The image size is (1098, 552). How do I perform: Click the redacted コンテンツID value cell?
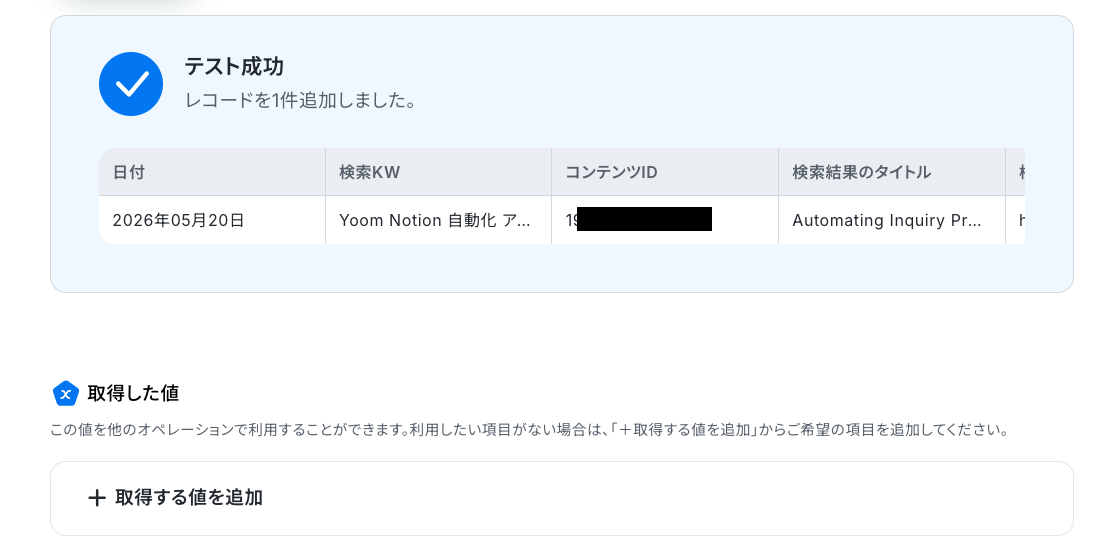point(665,220)
